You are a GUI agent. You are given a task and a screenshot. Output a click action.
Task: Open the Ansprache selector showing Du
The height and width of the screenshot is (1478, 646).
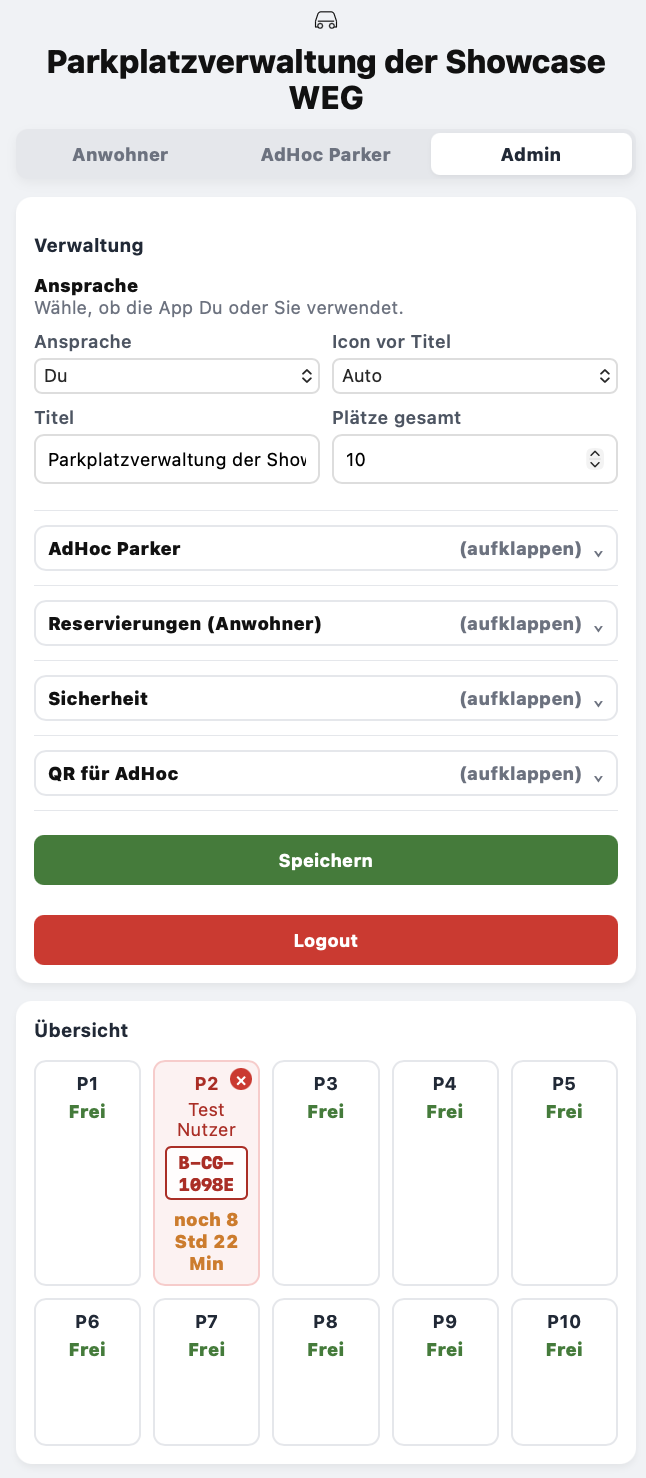tap(177, 376)
